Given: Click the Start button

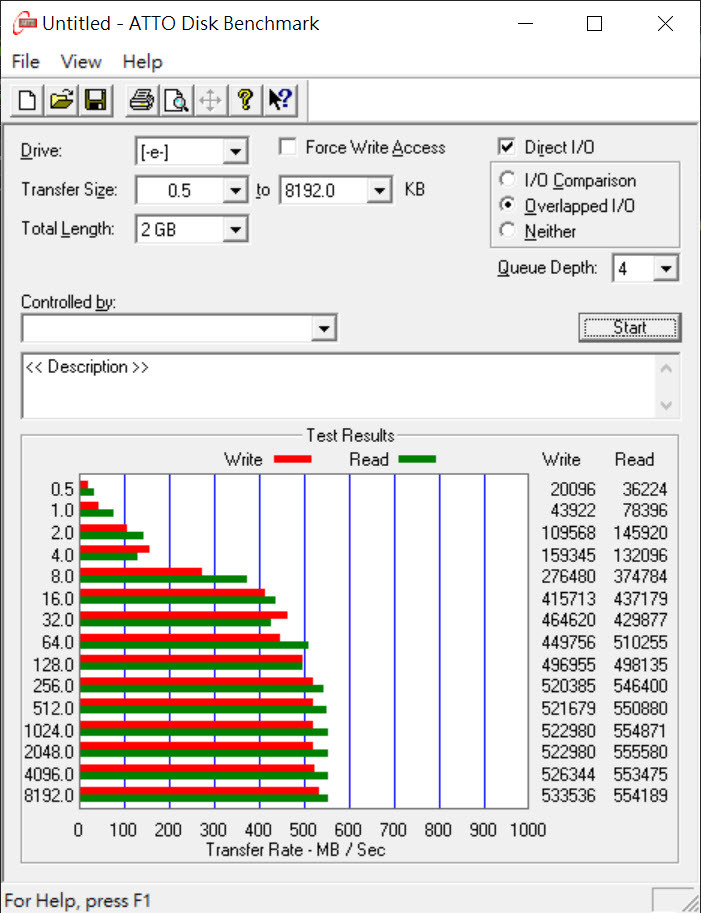Looking at the screenshot, I should click(629, 328).
